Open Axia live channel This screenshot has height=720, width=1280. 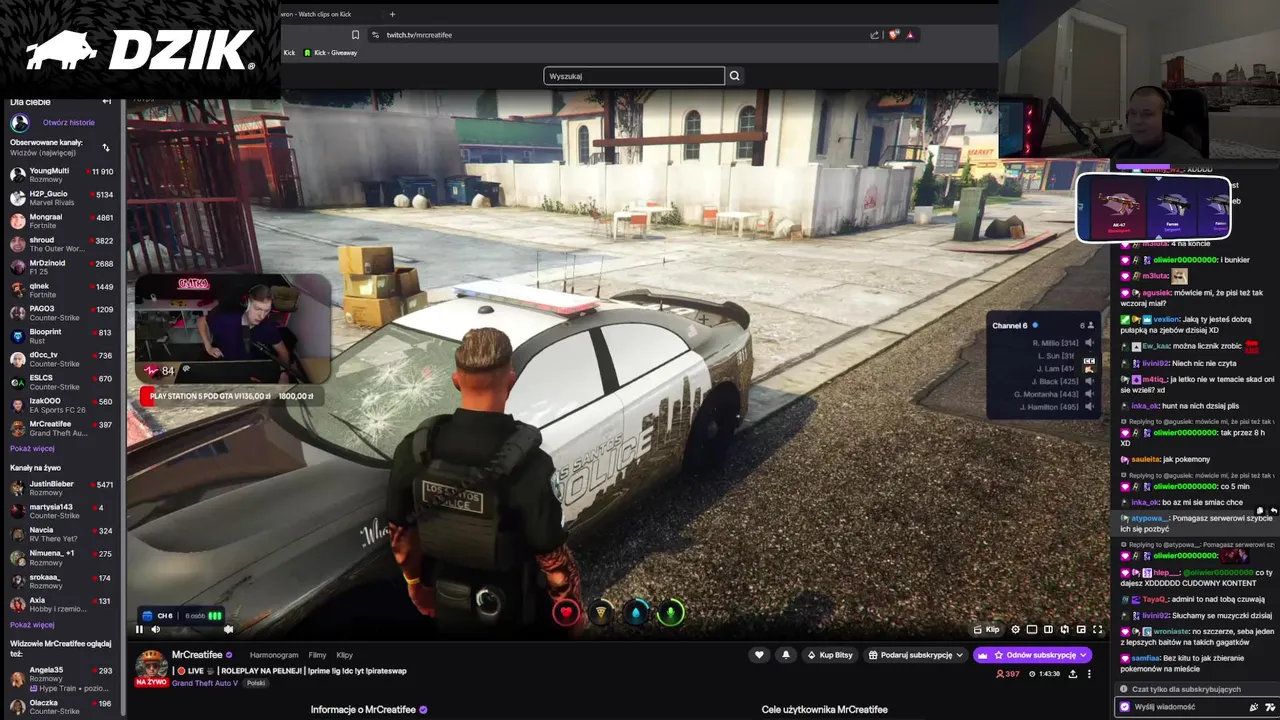coord(61,605)
